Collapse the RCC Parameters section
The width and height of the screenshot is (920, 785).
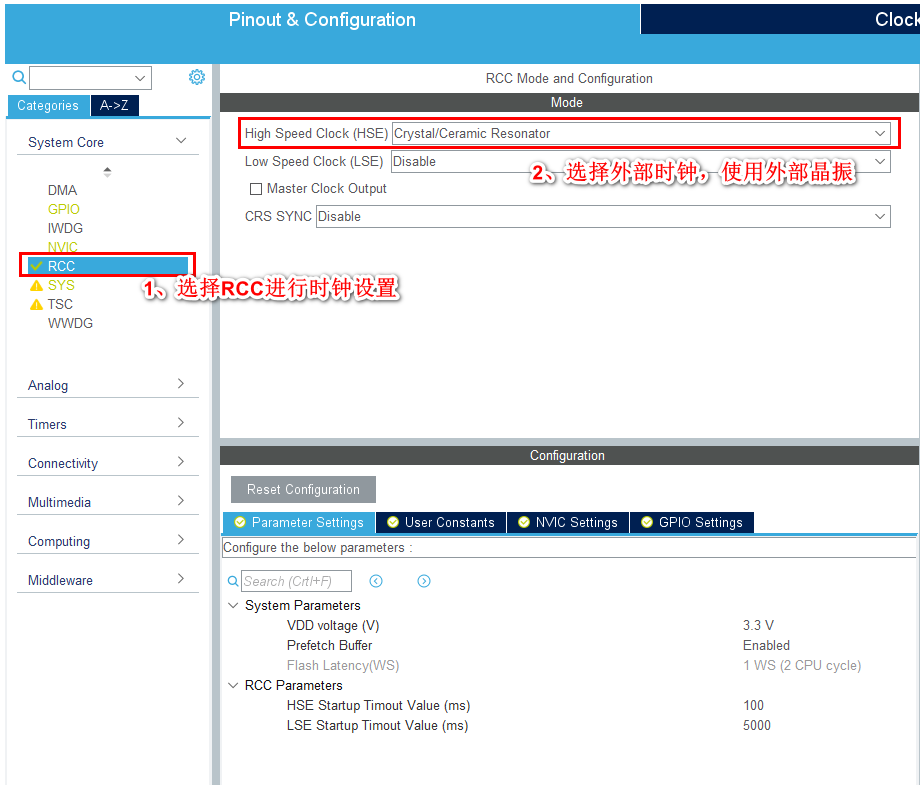coord(233,685)
